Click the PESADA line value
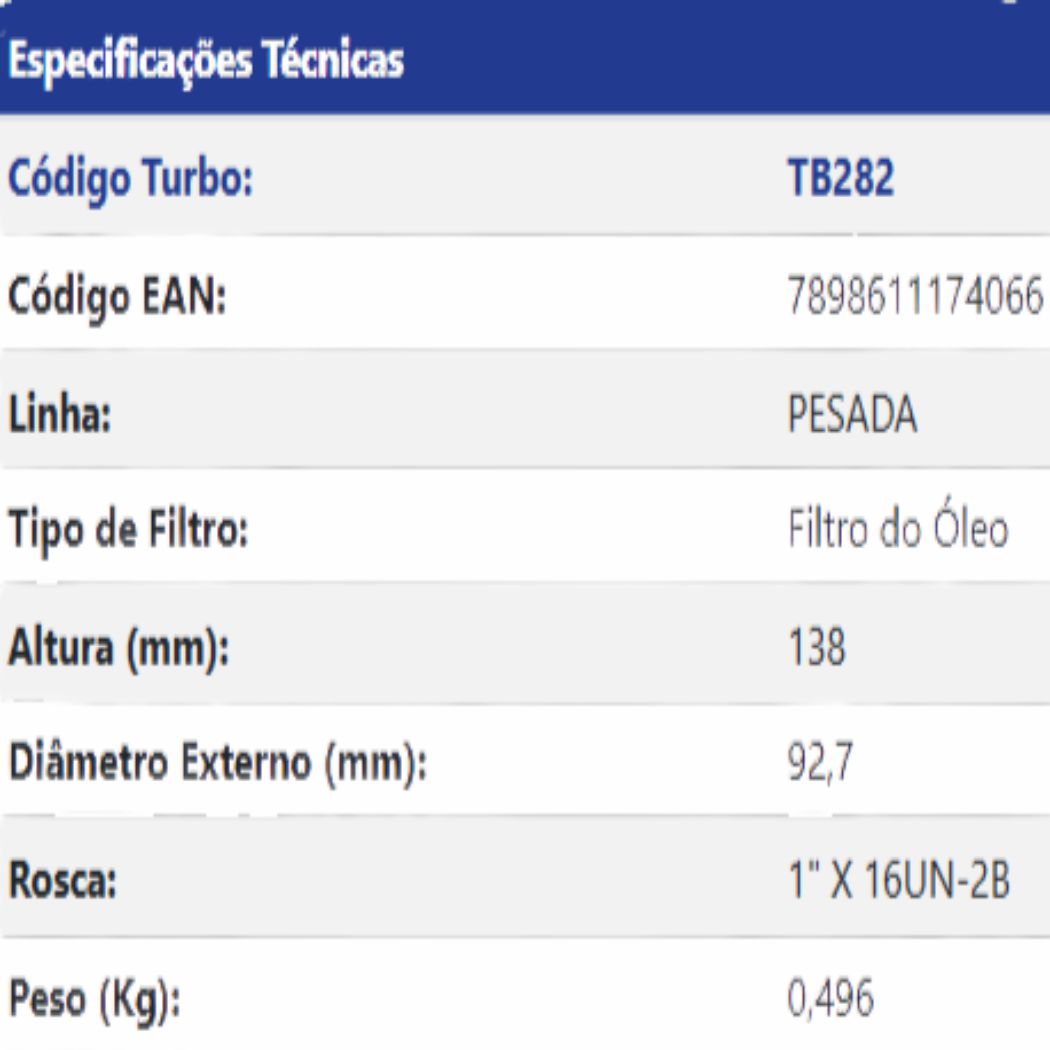The width and height of the screenshot is (1050, 1050). (x=850, y=414)
